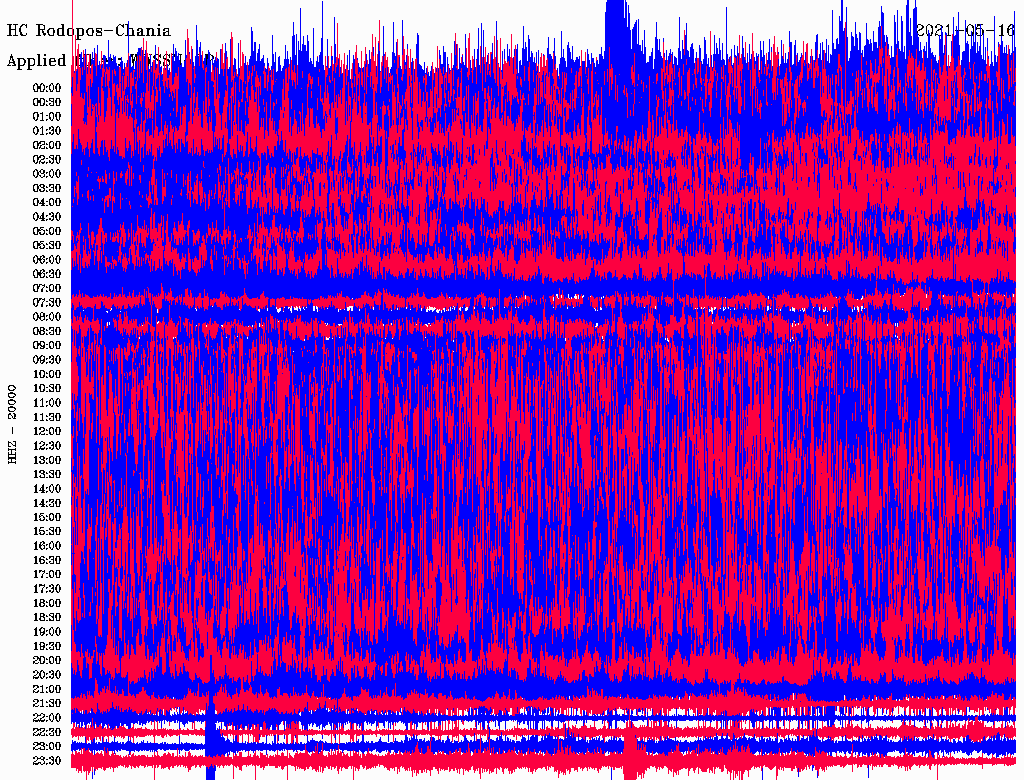
Task: Click the vertical HHZ - 20000 axis label
Action: 13,423
